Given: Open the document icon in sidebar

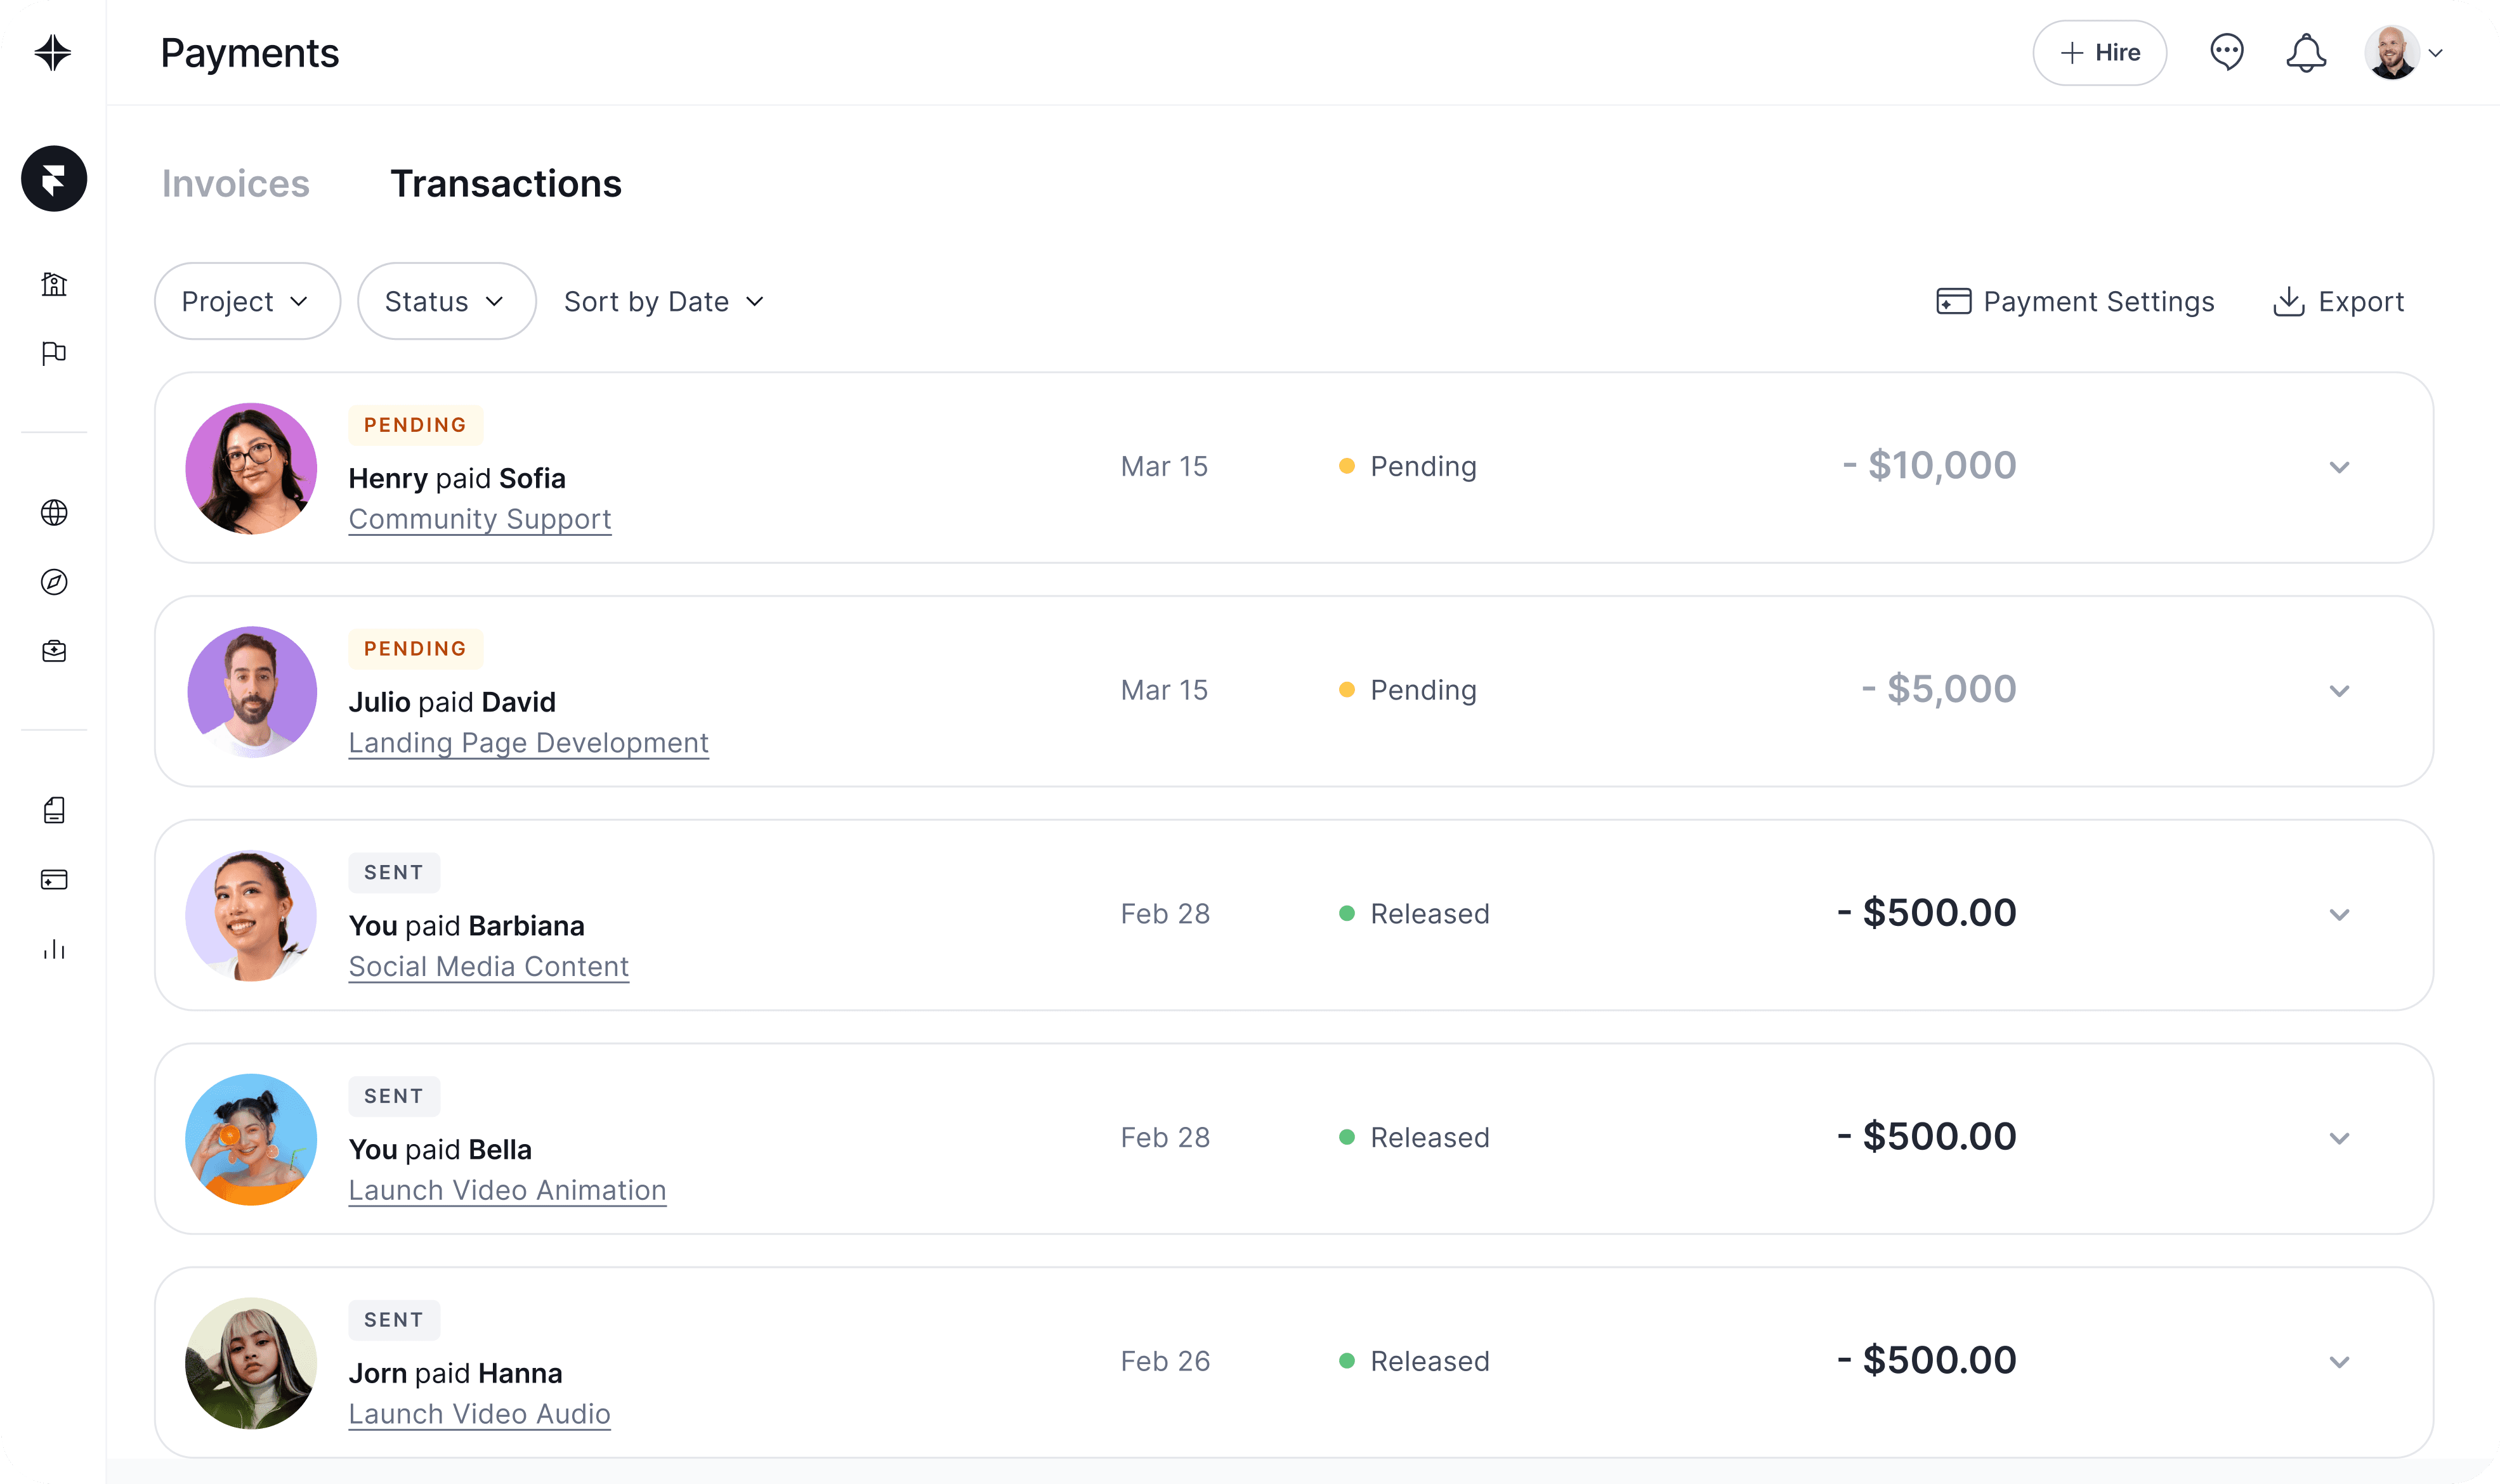Looking at the screenshot, I should [x=54, y=810].
